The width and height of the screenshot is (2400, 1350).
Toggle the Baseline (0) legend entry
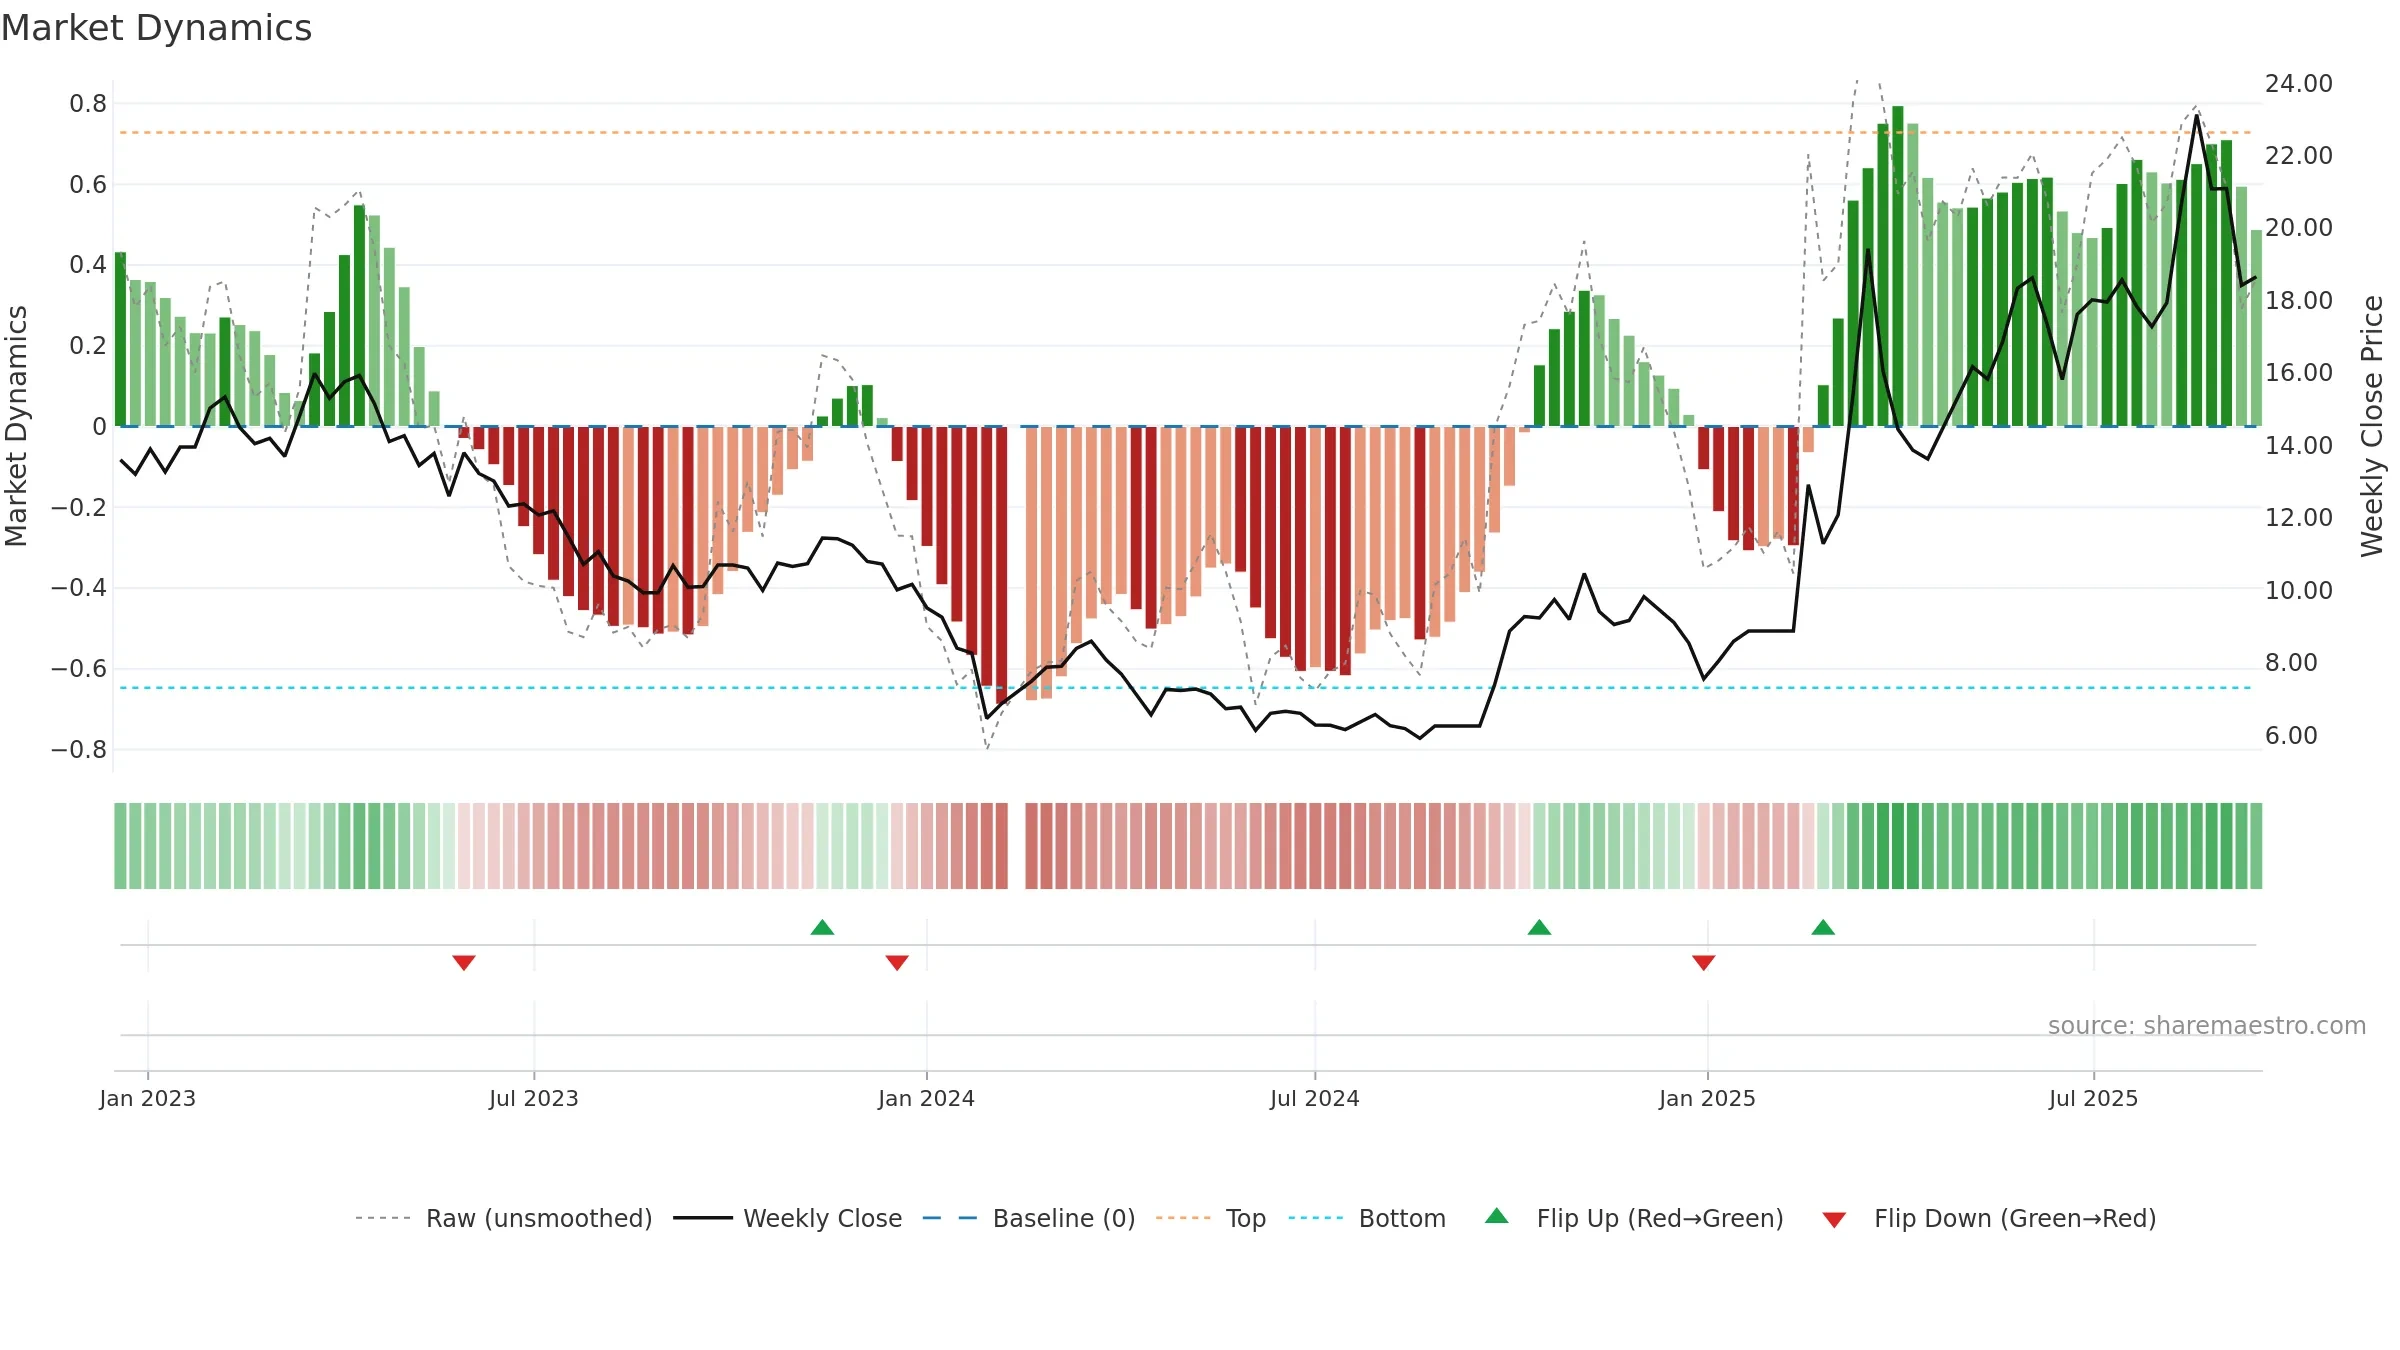point(1029,1218)
